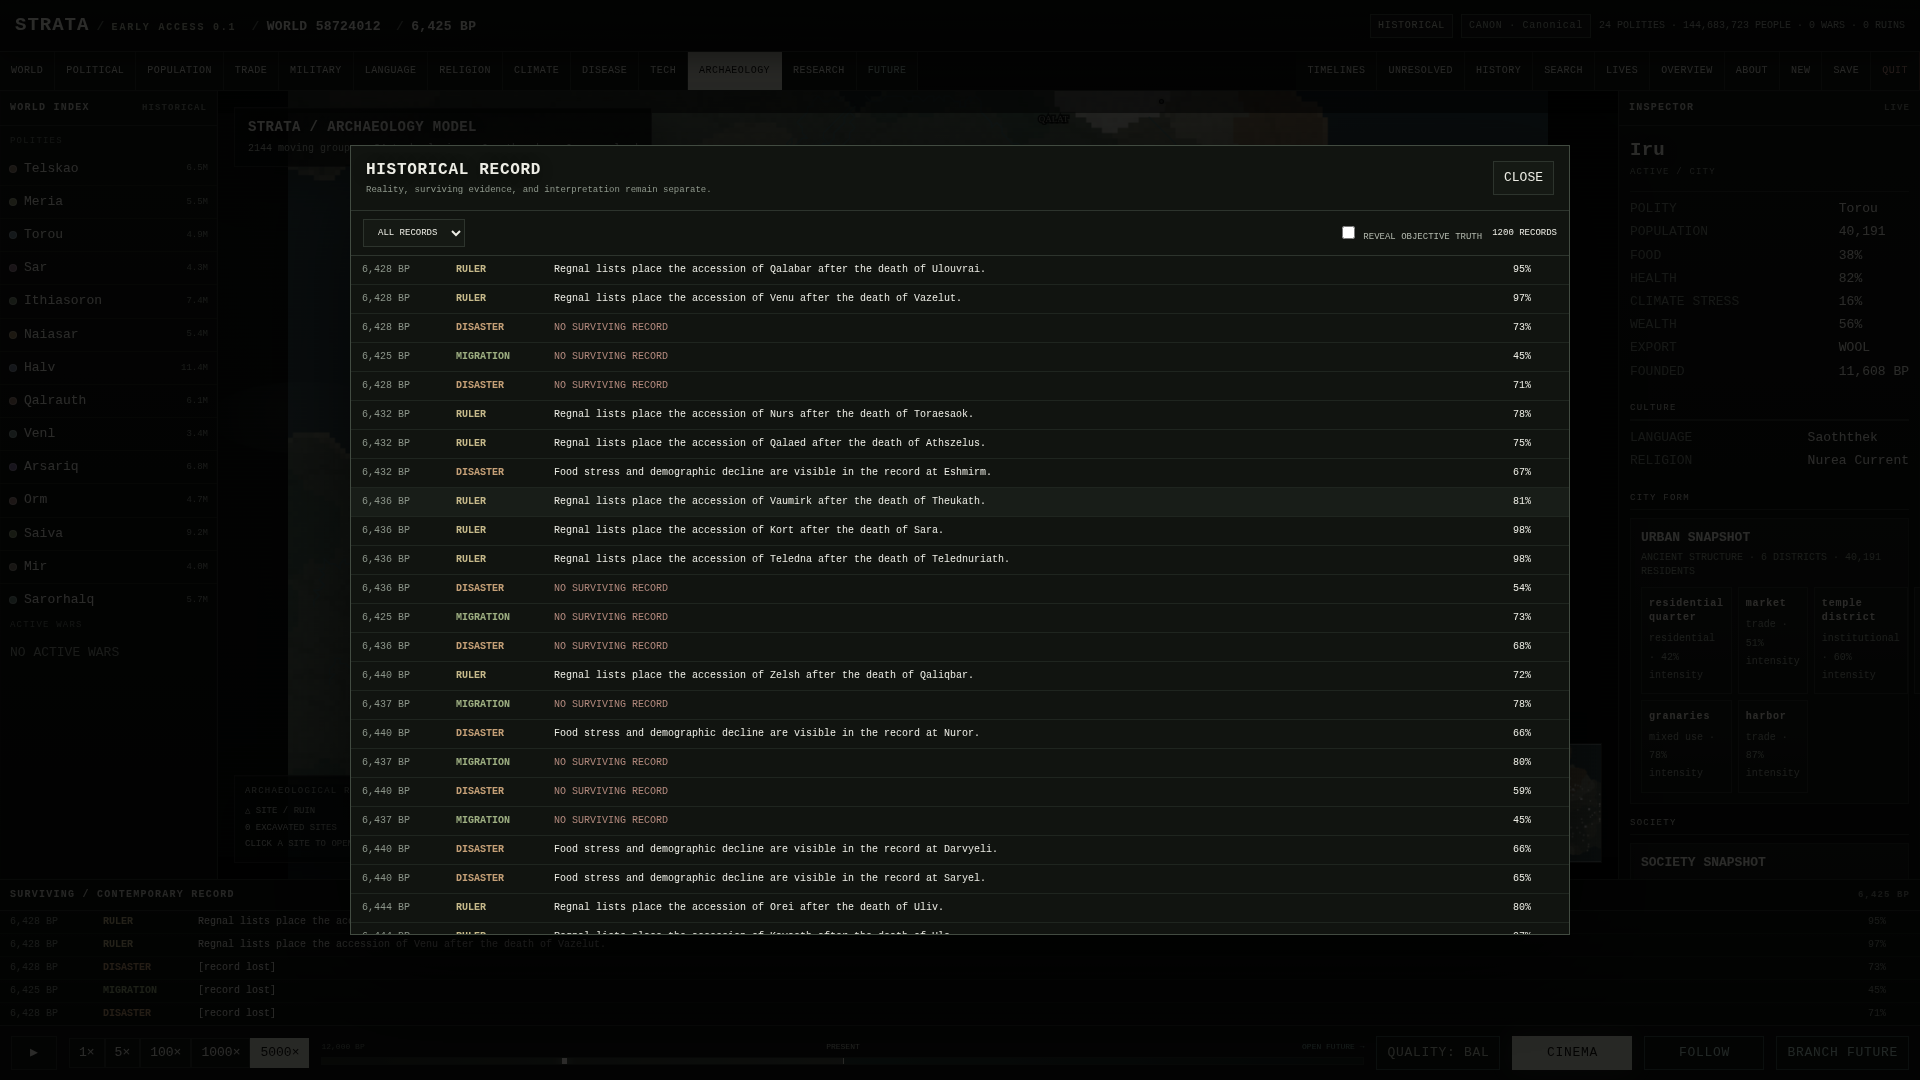Click the Orei accession record row

(959, 907)
